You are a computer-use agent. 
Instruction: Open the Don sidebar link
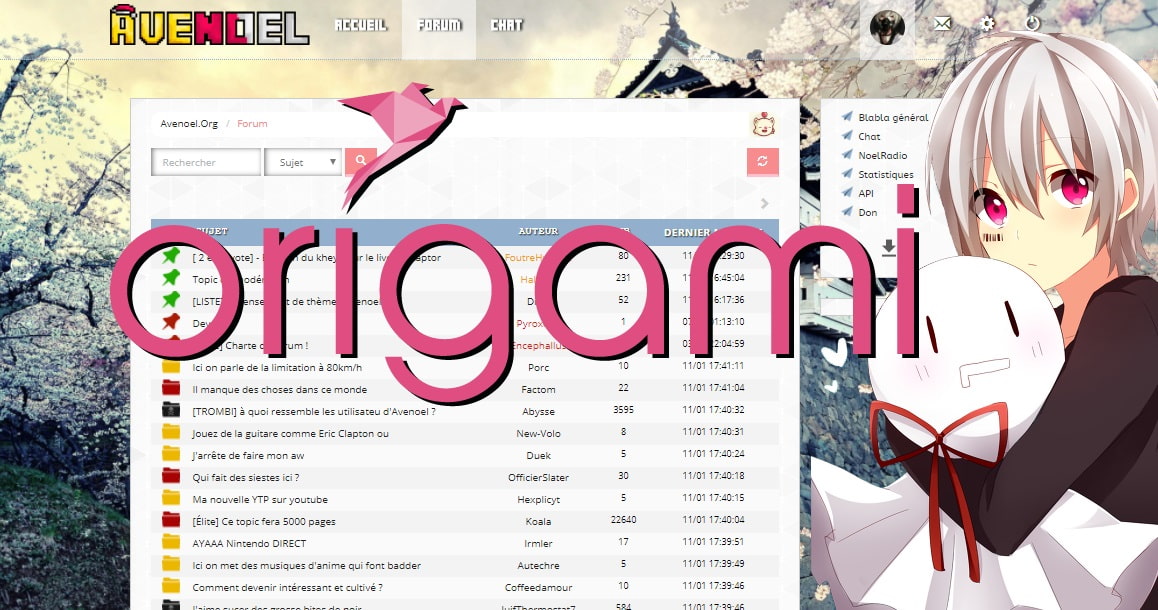868,212
